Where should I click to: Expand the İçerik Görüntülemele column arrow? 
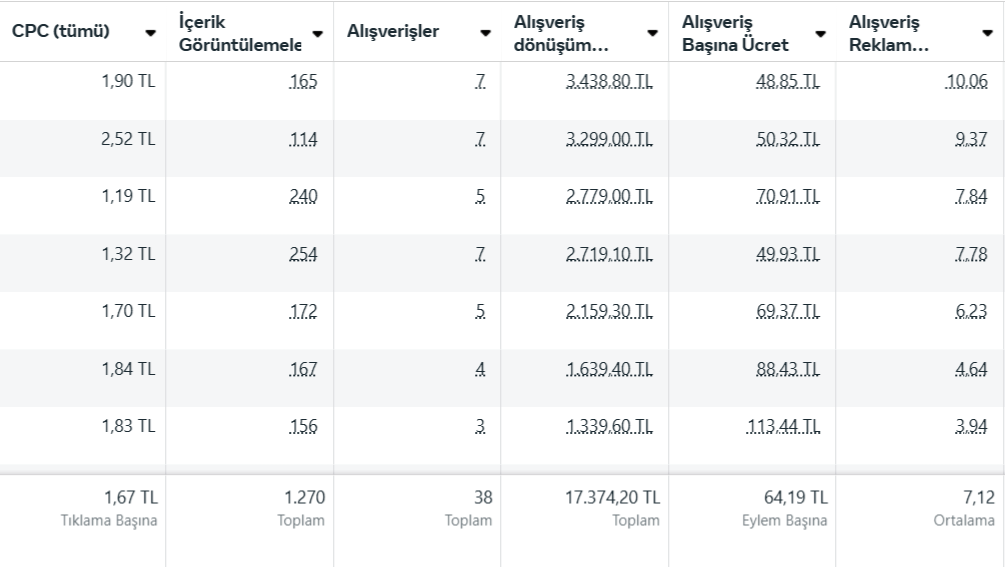click(318, 33)
